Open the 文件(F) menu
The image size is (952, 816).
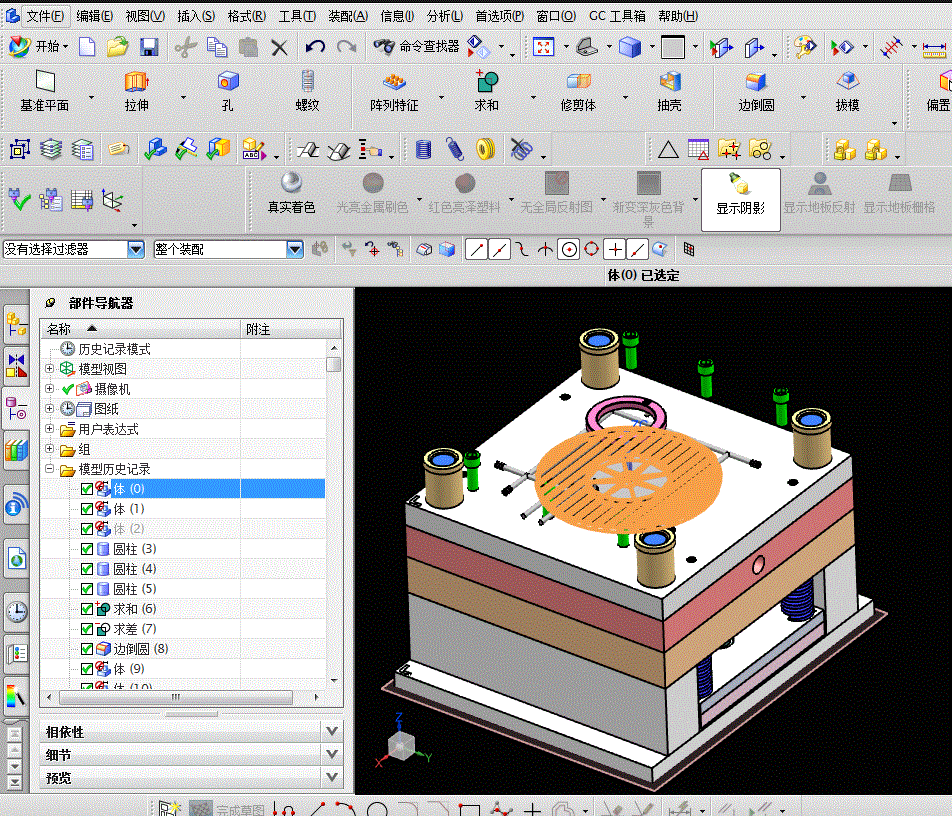pyautogui.click(x=44, y=16)
